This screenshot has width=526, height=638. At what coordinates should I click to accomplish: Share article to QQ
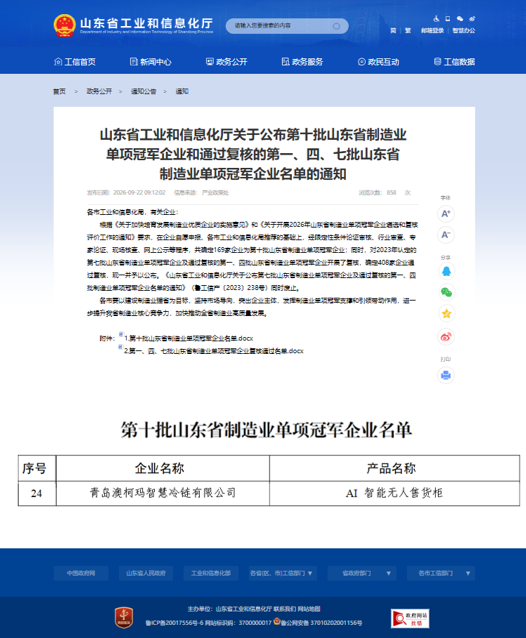(x=446, y=271)
